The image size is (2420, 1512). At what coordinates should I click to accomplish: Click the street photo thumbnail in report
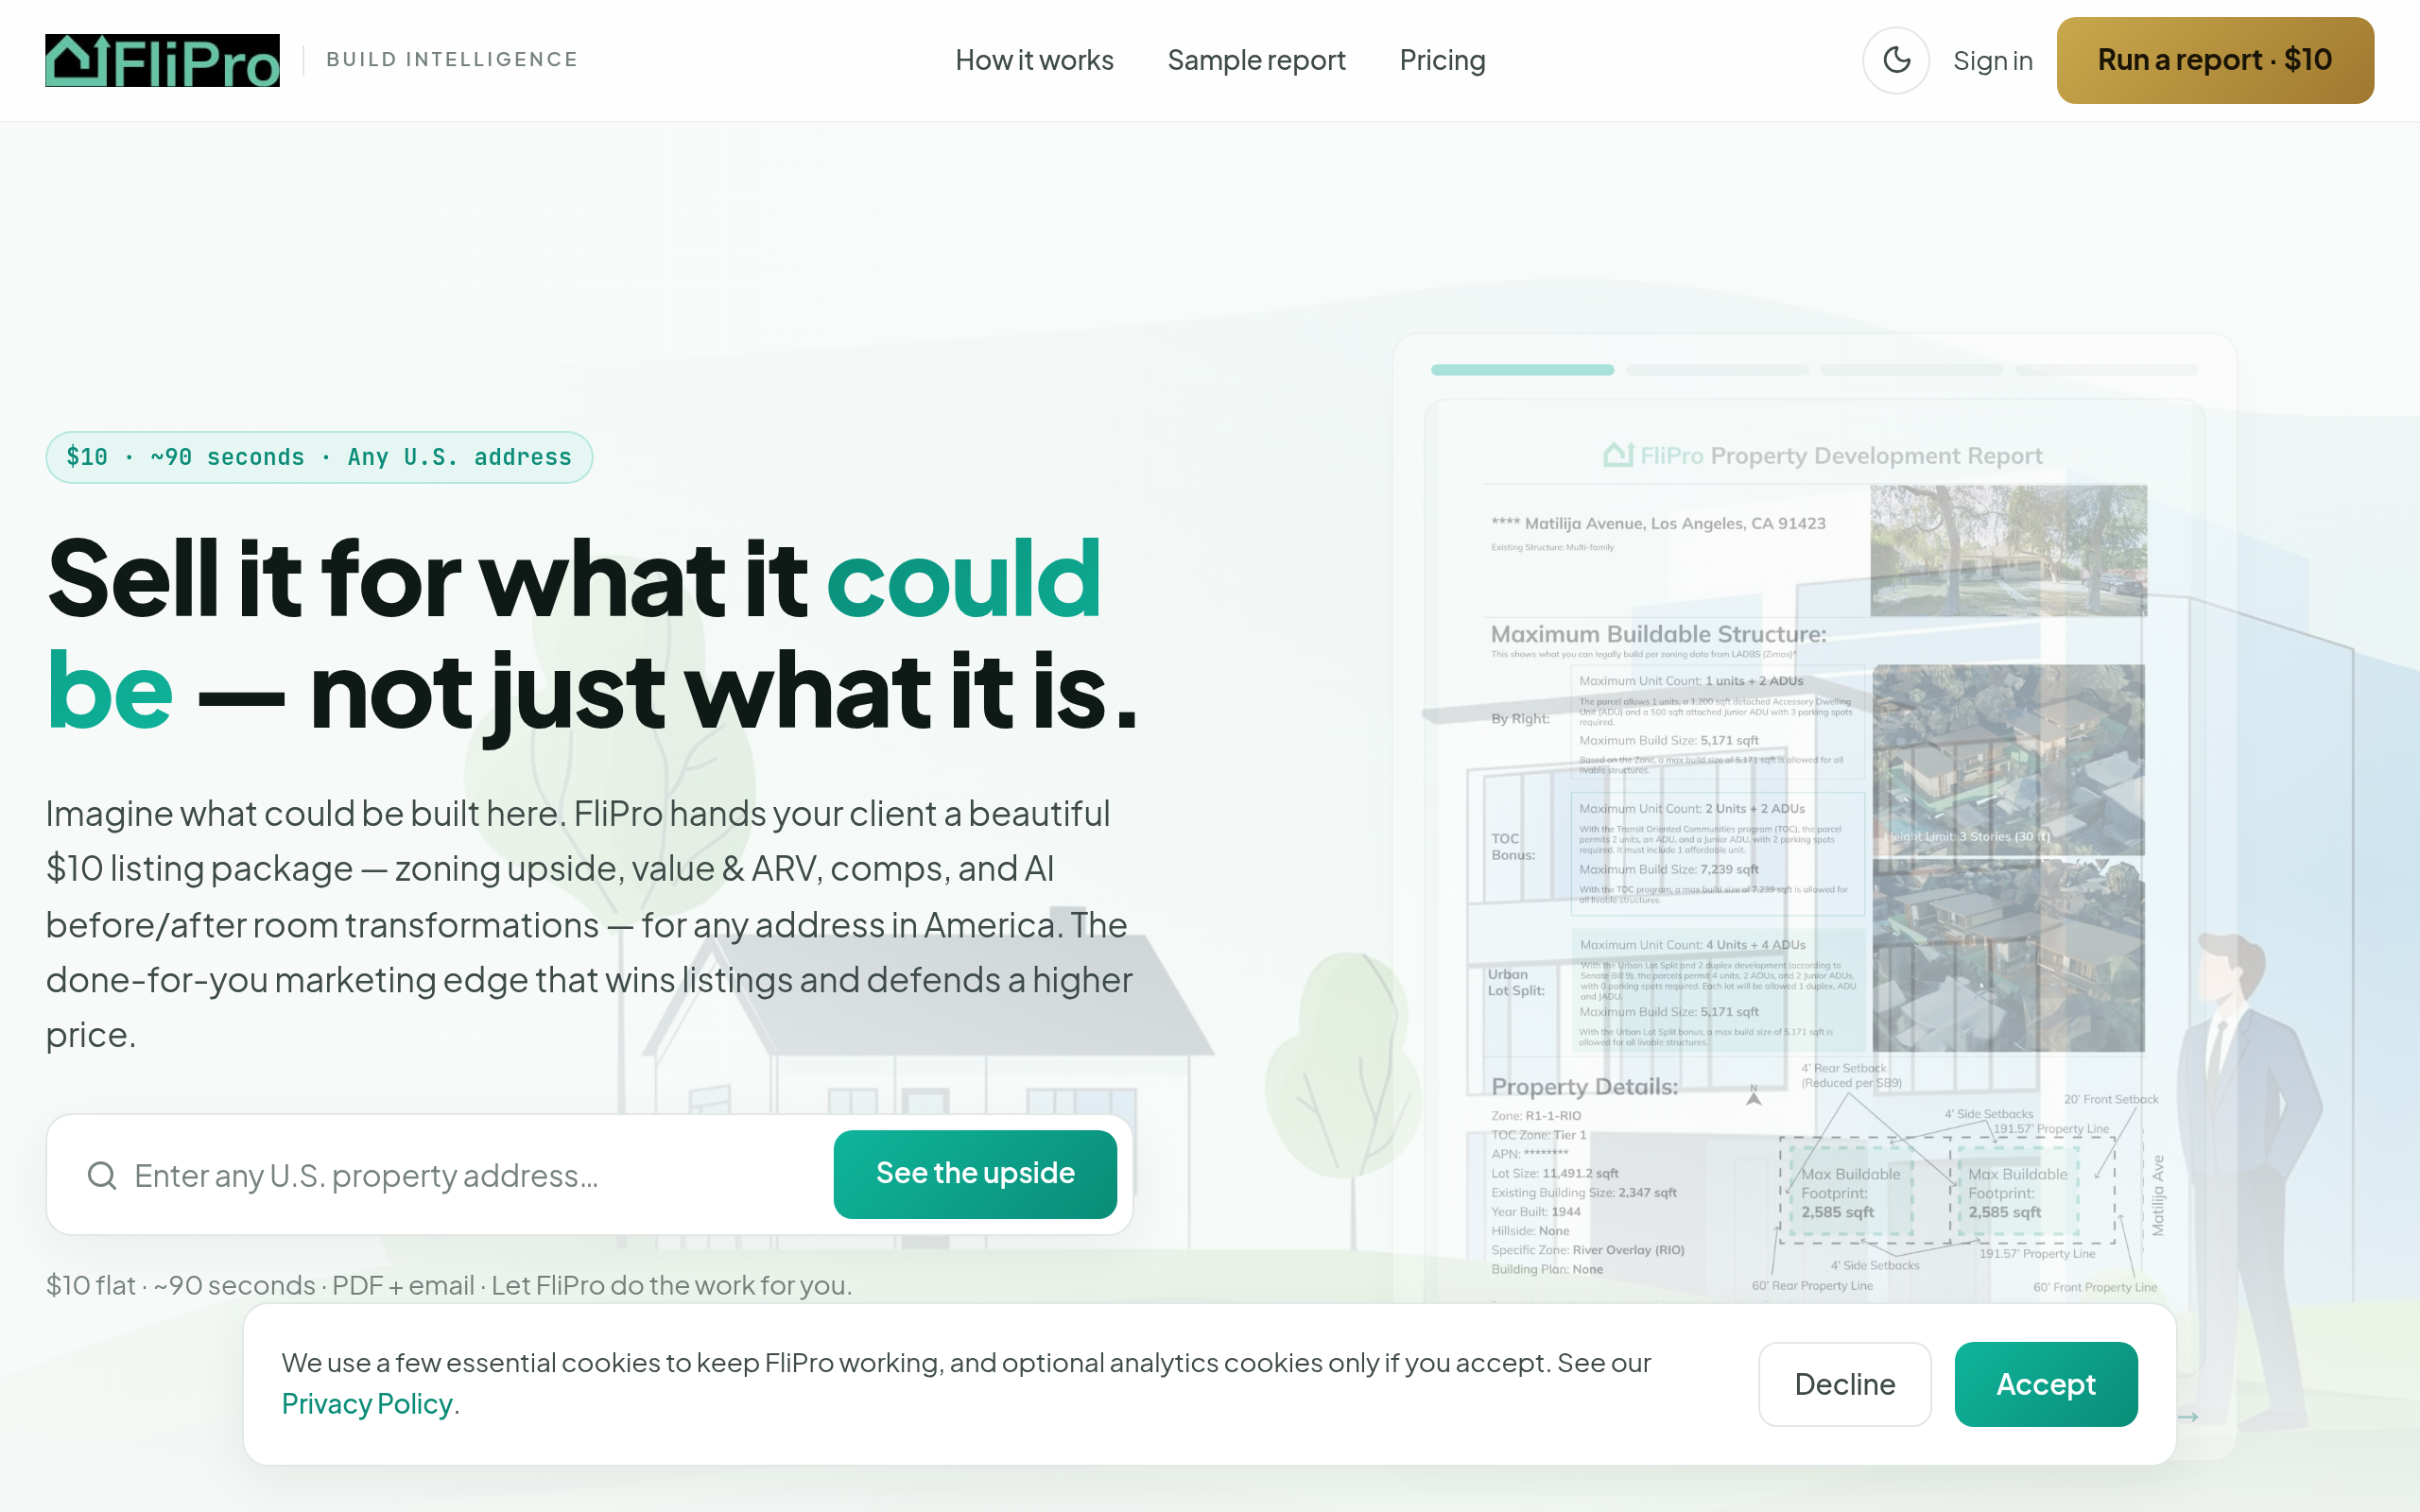pyautogui.click(x=2008, y=551)
